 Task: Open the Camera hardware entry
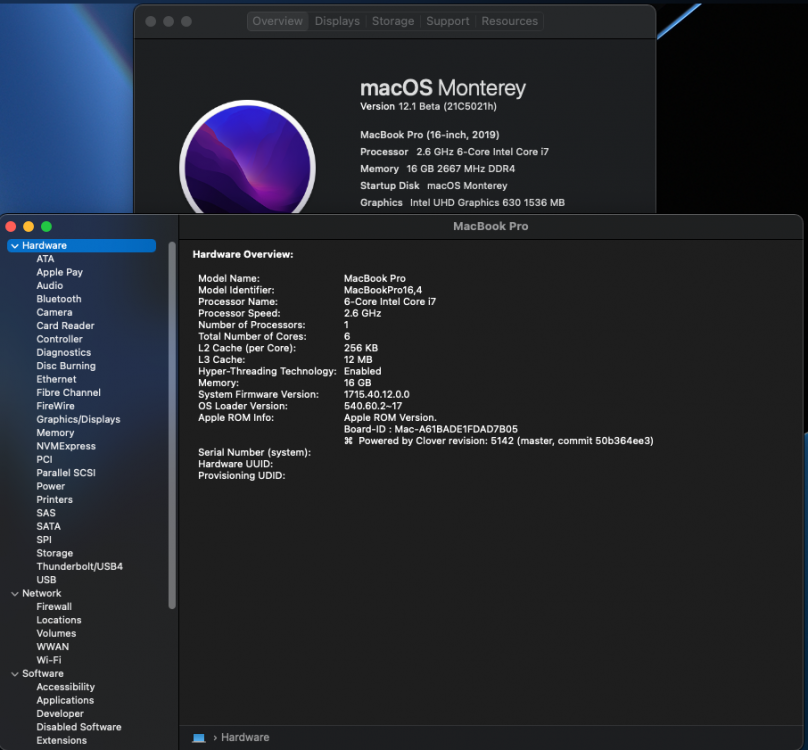click(54, 312)
